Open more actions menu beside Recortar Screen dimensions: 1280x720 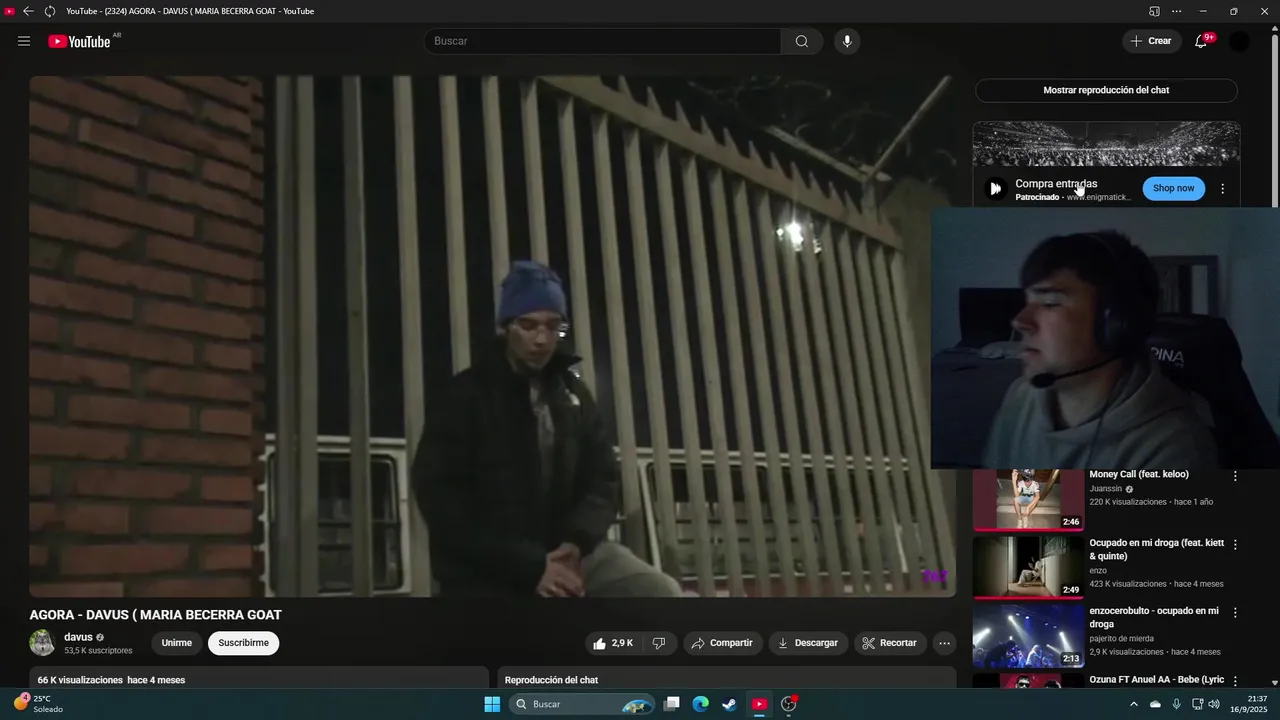tap(944, 643)
